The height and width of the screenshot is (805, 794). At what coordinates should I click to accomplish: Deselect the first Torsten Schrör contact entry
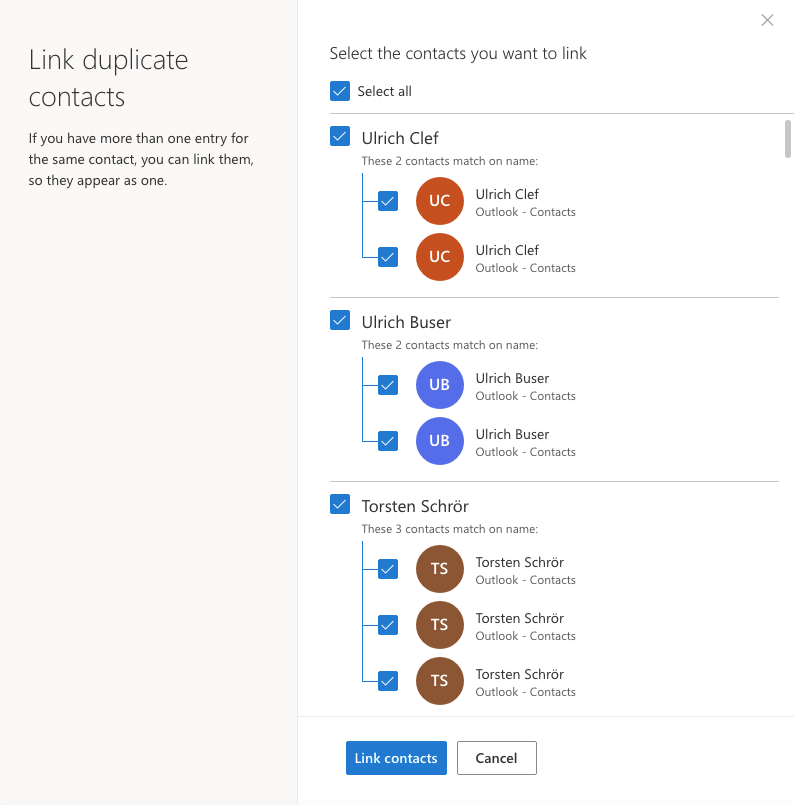(388, 569)
